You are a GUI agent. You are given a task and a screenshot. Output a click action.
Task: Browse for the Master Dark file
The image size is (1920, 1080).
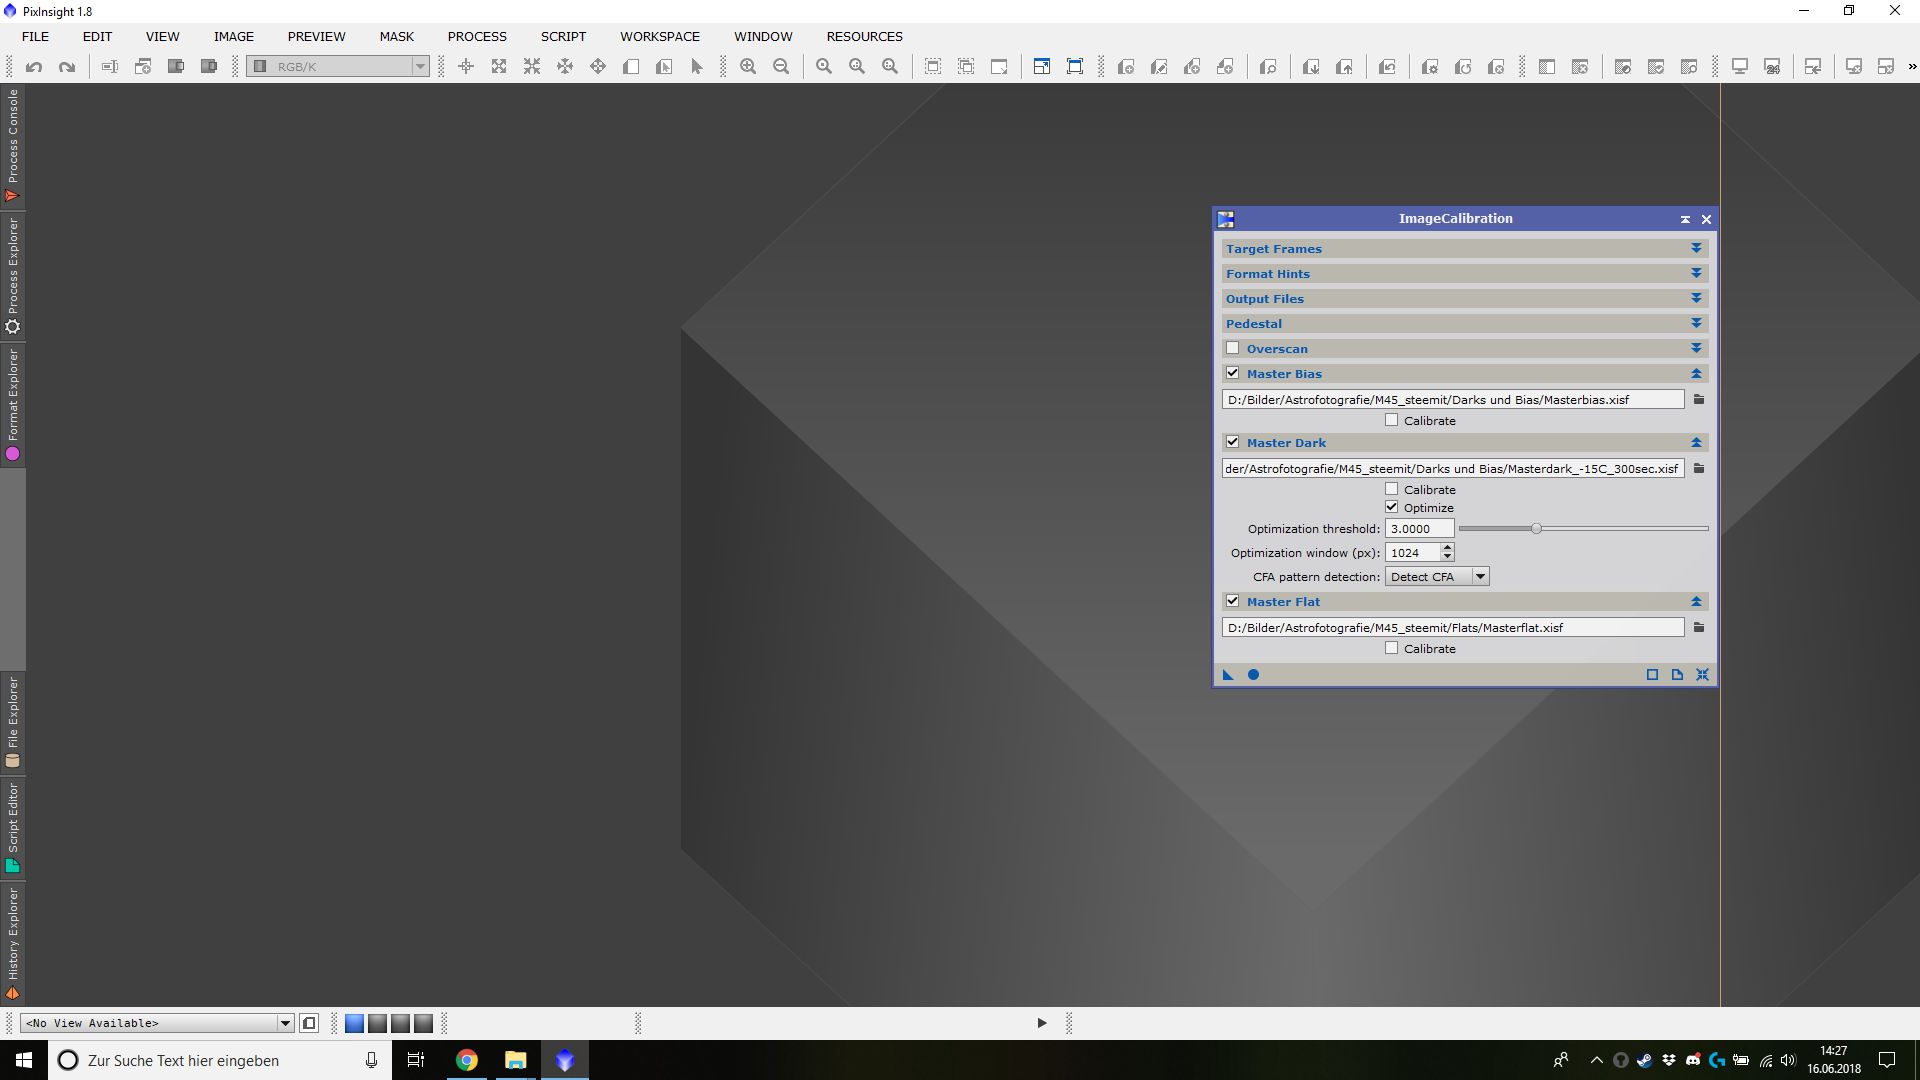(1698, 468)
